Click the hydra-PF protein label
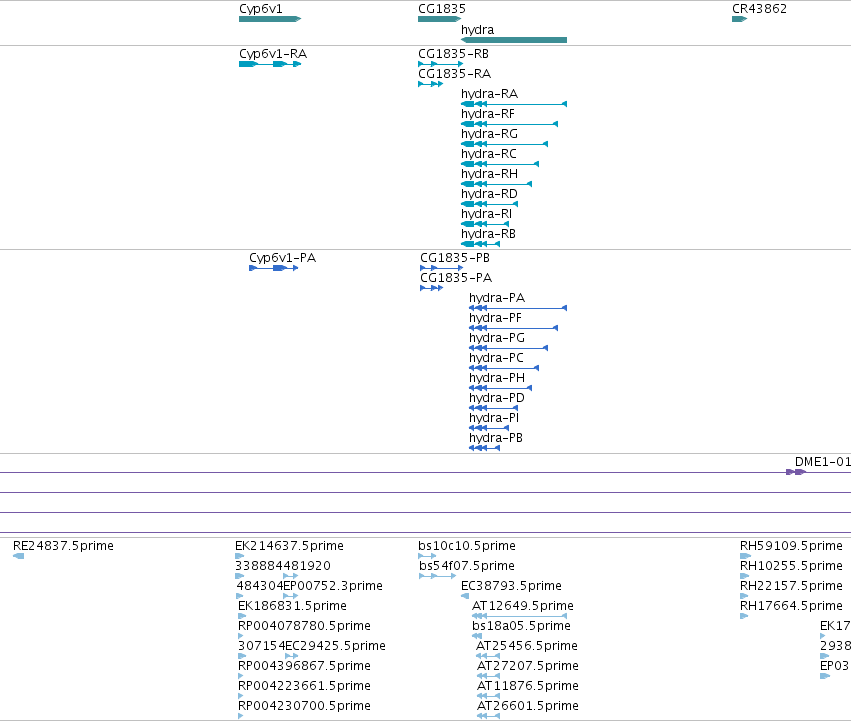Screen dimensions: 851x721 (495, 318)
